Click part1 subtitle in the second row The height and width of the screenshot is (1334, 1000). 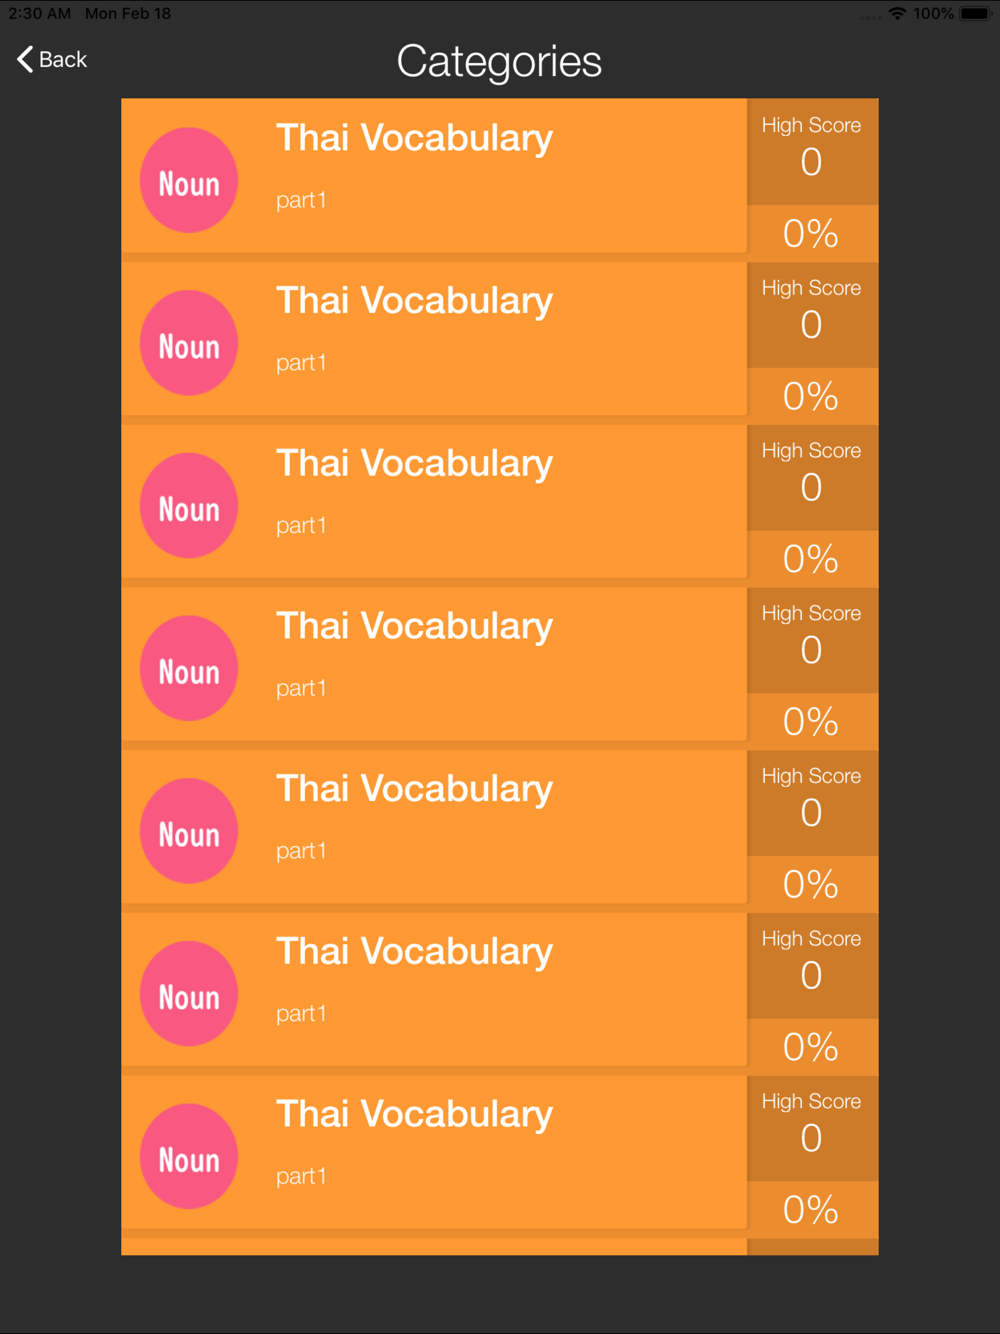click(x=301, y=363)
